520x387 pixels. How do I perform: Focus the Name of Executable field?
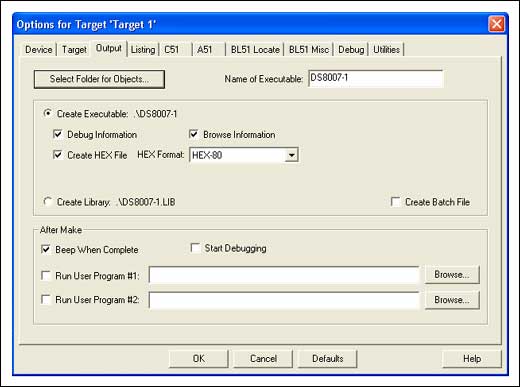tap(376, 79)
